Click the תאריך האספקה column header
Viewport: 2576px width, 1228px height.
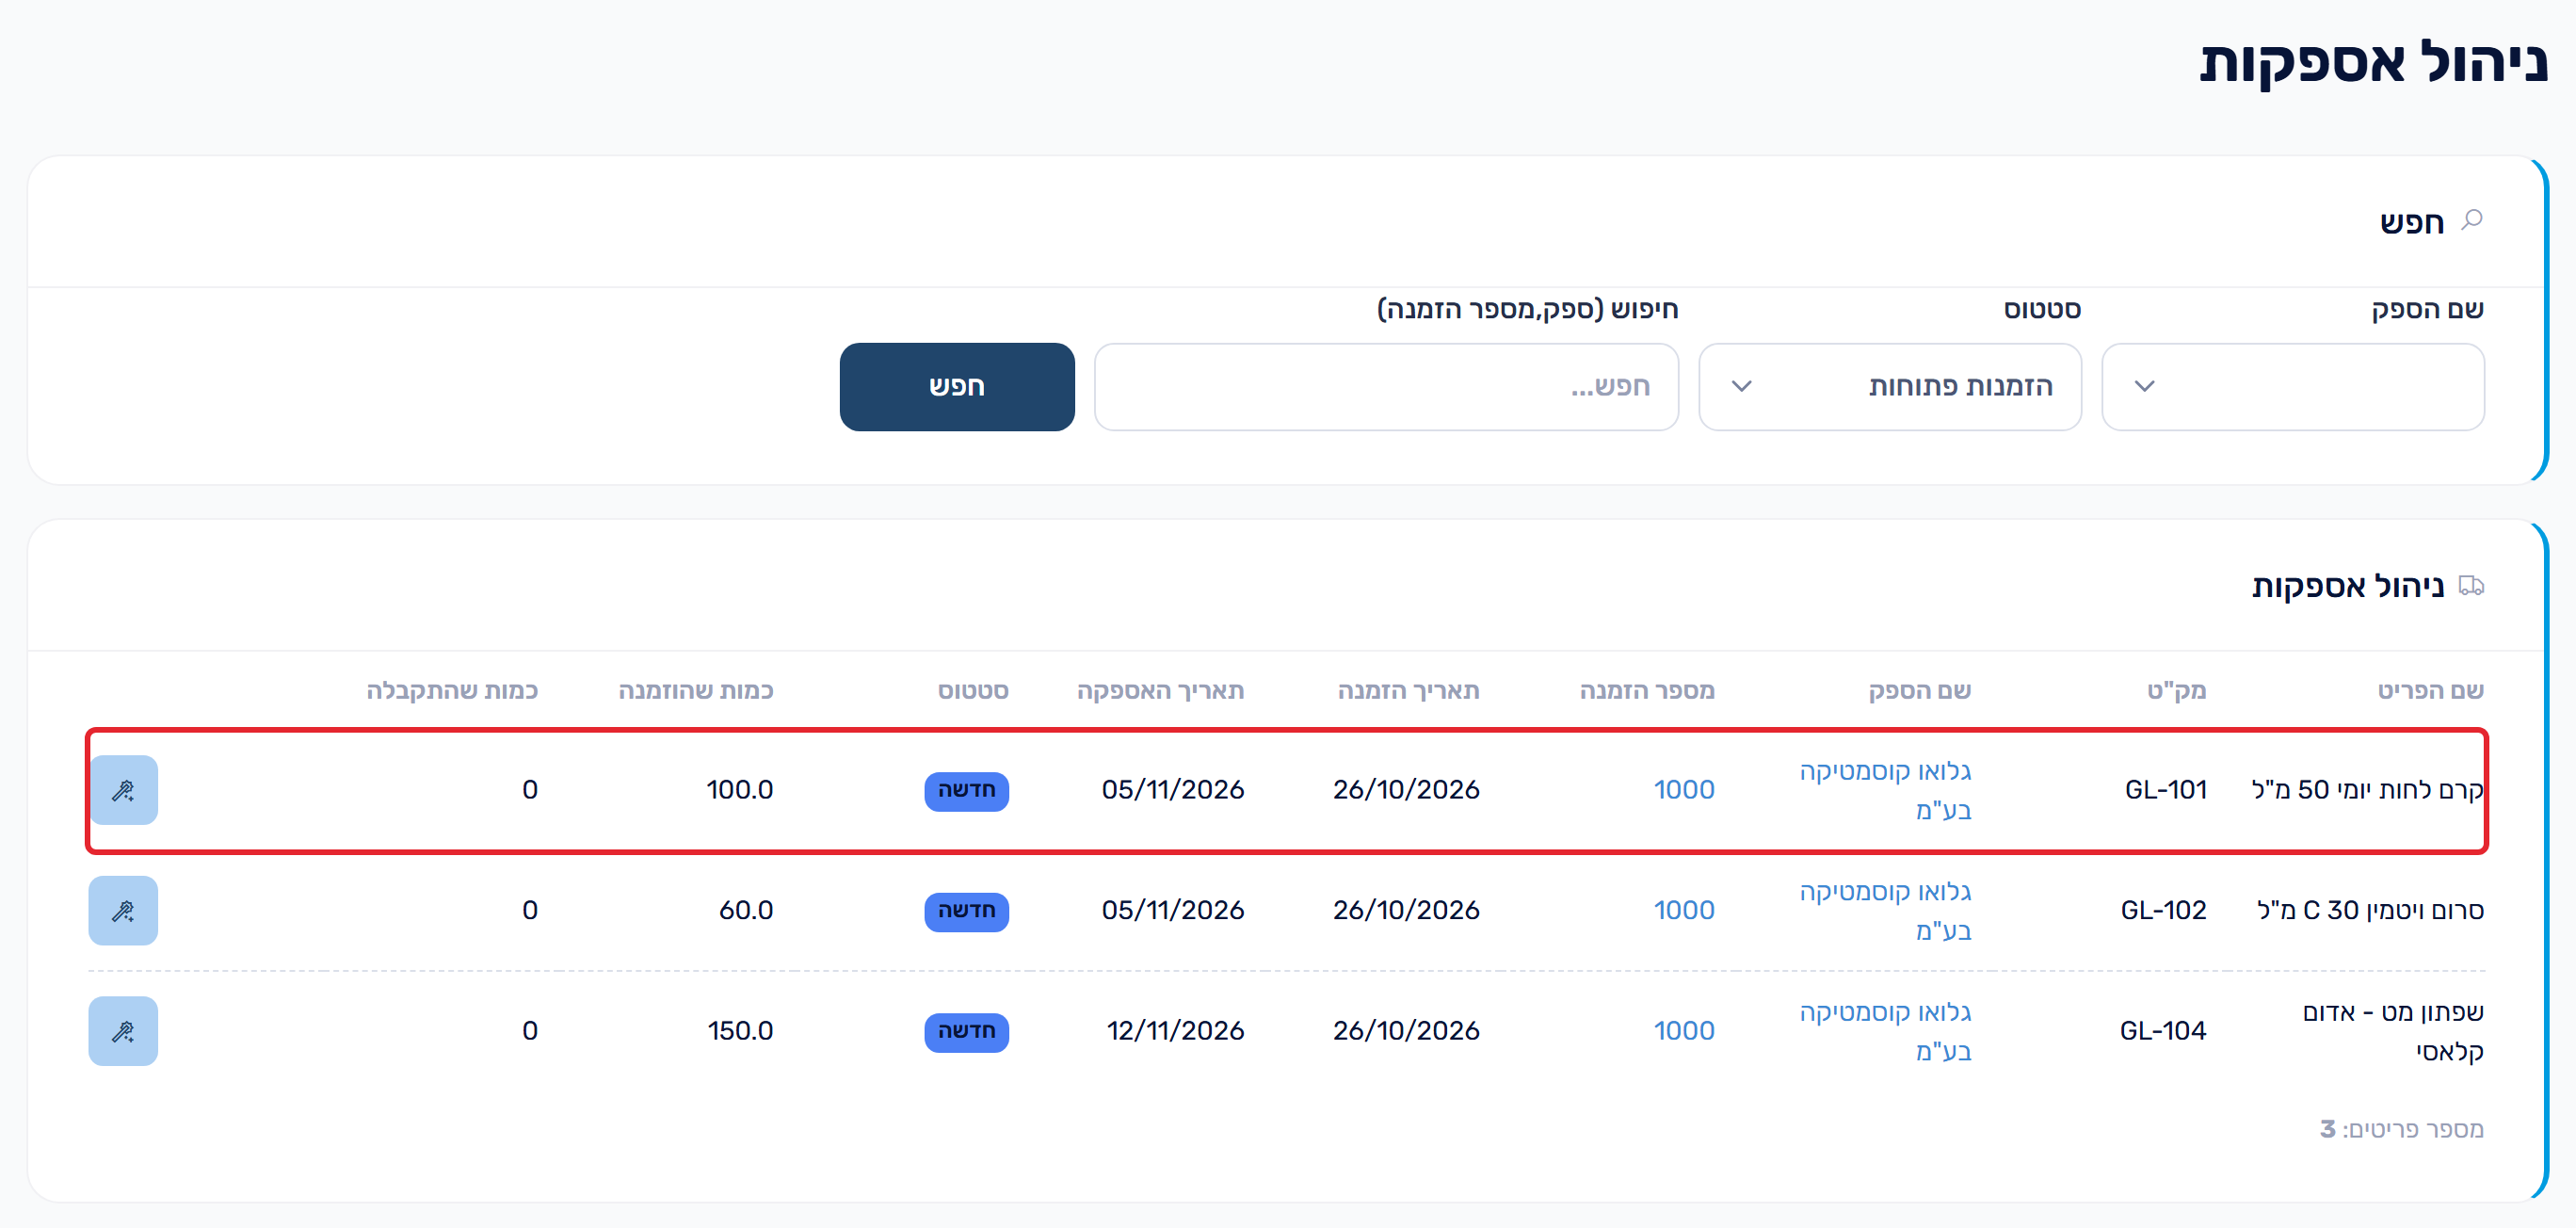(x=1160, y=690)
